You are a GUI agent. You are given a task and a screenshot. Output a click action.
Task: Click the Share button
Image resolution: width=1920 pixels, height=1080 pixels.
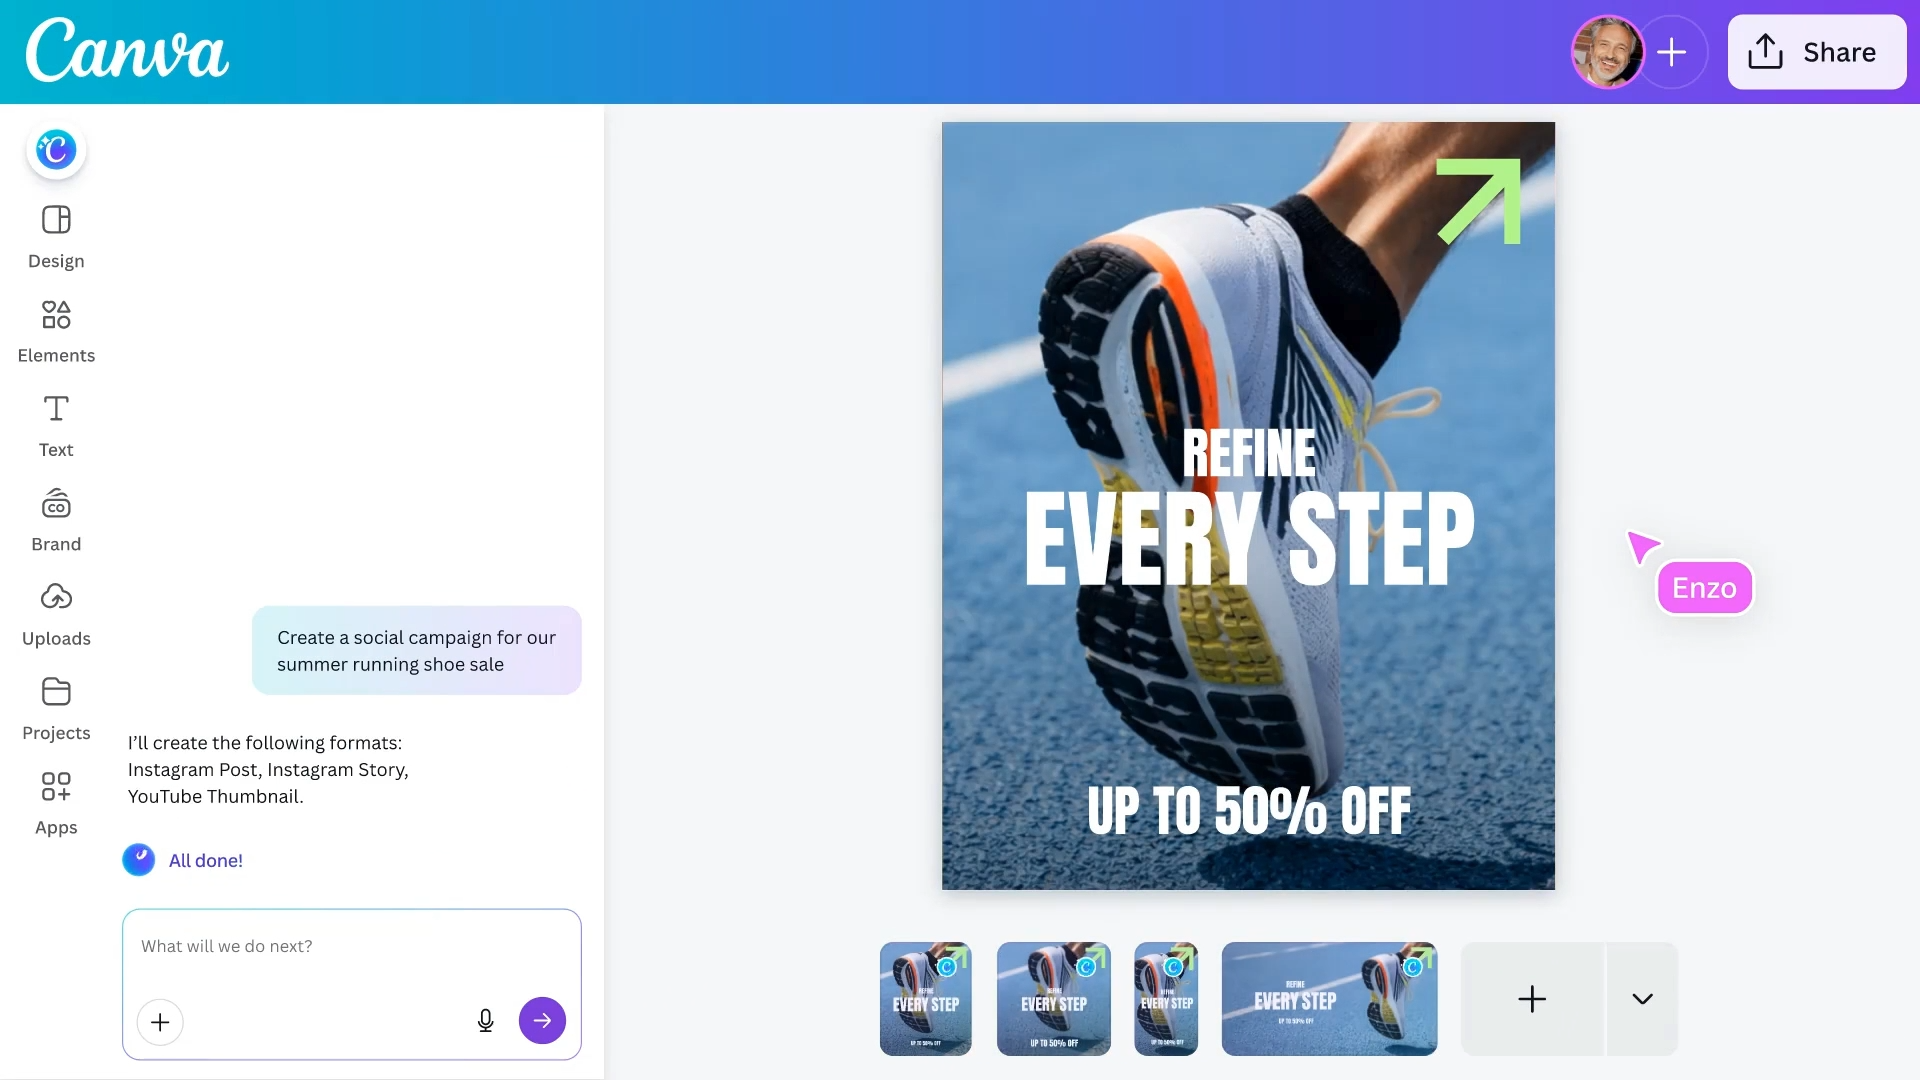(x=1816, y=52)
